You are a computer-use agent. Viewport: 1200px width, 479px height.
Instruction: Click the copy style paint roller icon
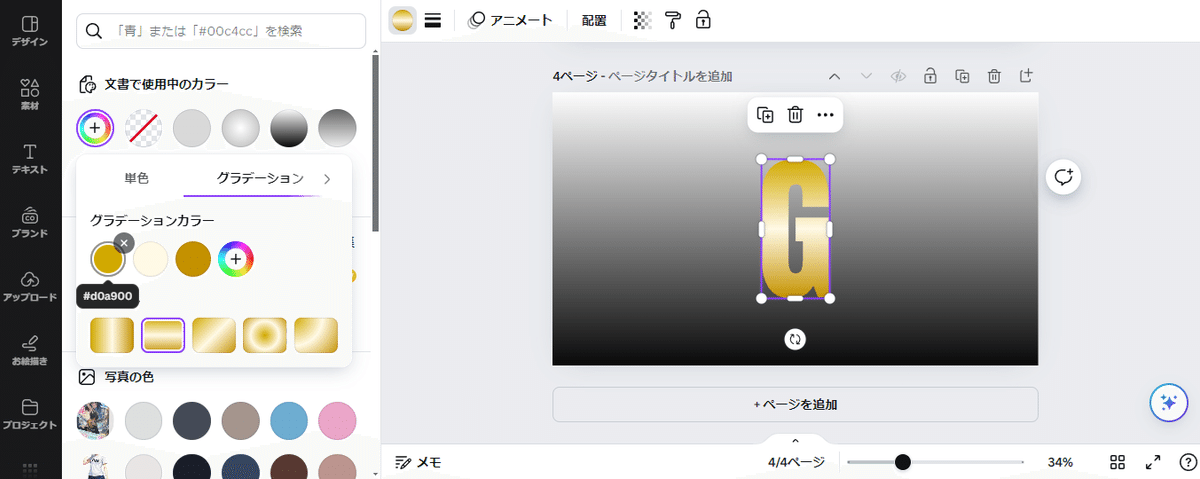coord(673,20)
